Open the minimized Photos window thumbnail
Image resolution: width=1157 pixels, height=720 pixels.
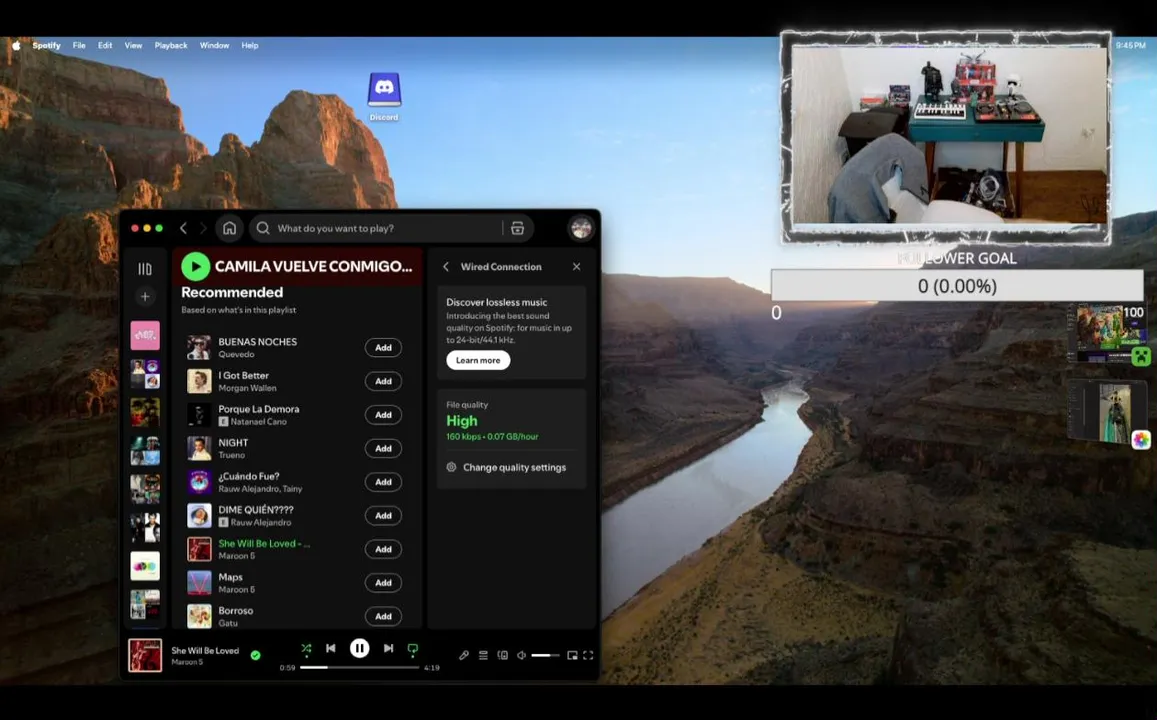tap(1107, 411)
